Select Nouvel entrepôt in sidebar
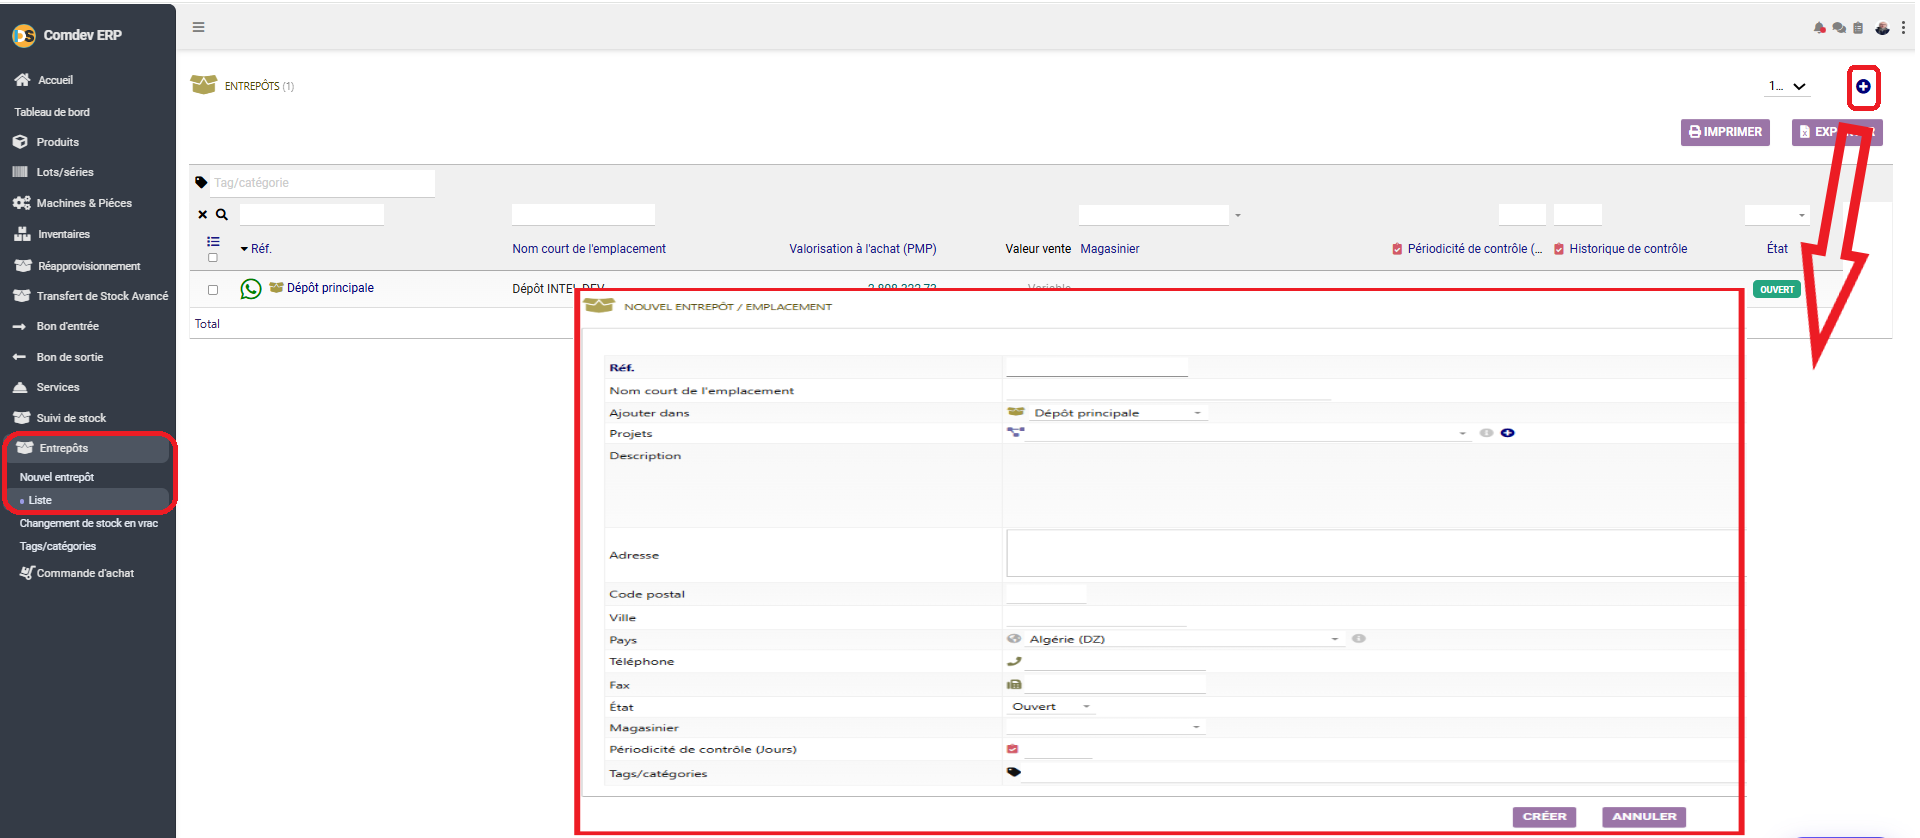Image resolution: width=1920 pixels, height=838 pixels. [57, 477]
